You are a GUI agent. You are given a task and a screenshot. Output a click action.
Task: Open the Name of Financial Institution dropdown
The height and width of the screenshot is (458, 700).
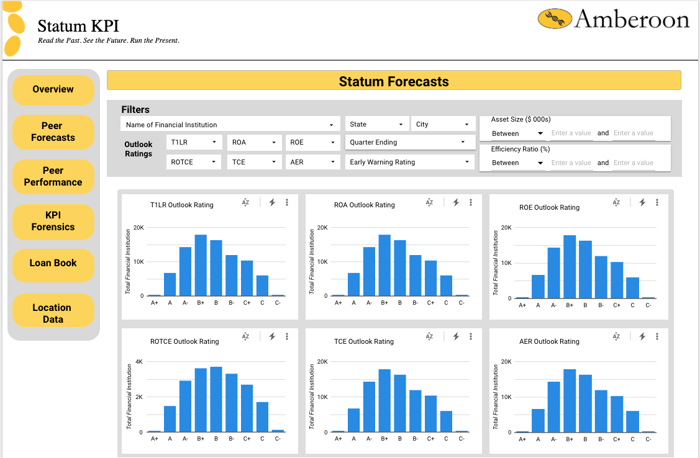pos(230,125)
